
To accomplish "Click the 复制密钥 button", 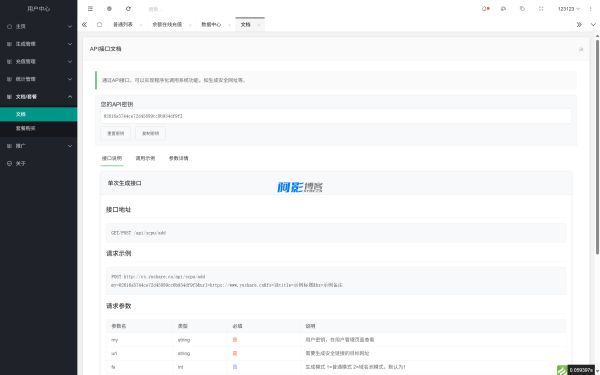I will coord(150,134).
